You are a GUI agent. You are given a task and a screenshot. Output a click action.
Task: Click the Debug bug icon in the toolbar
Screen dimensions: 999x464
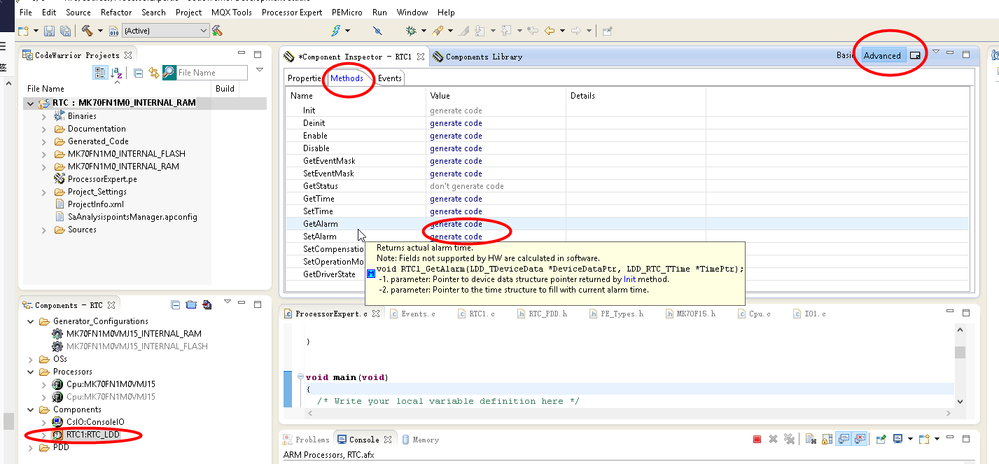coord(411,31)
